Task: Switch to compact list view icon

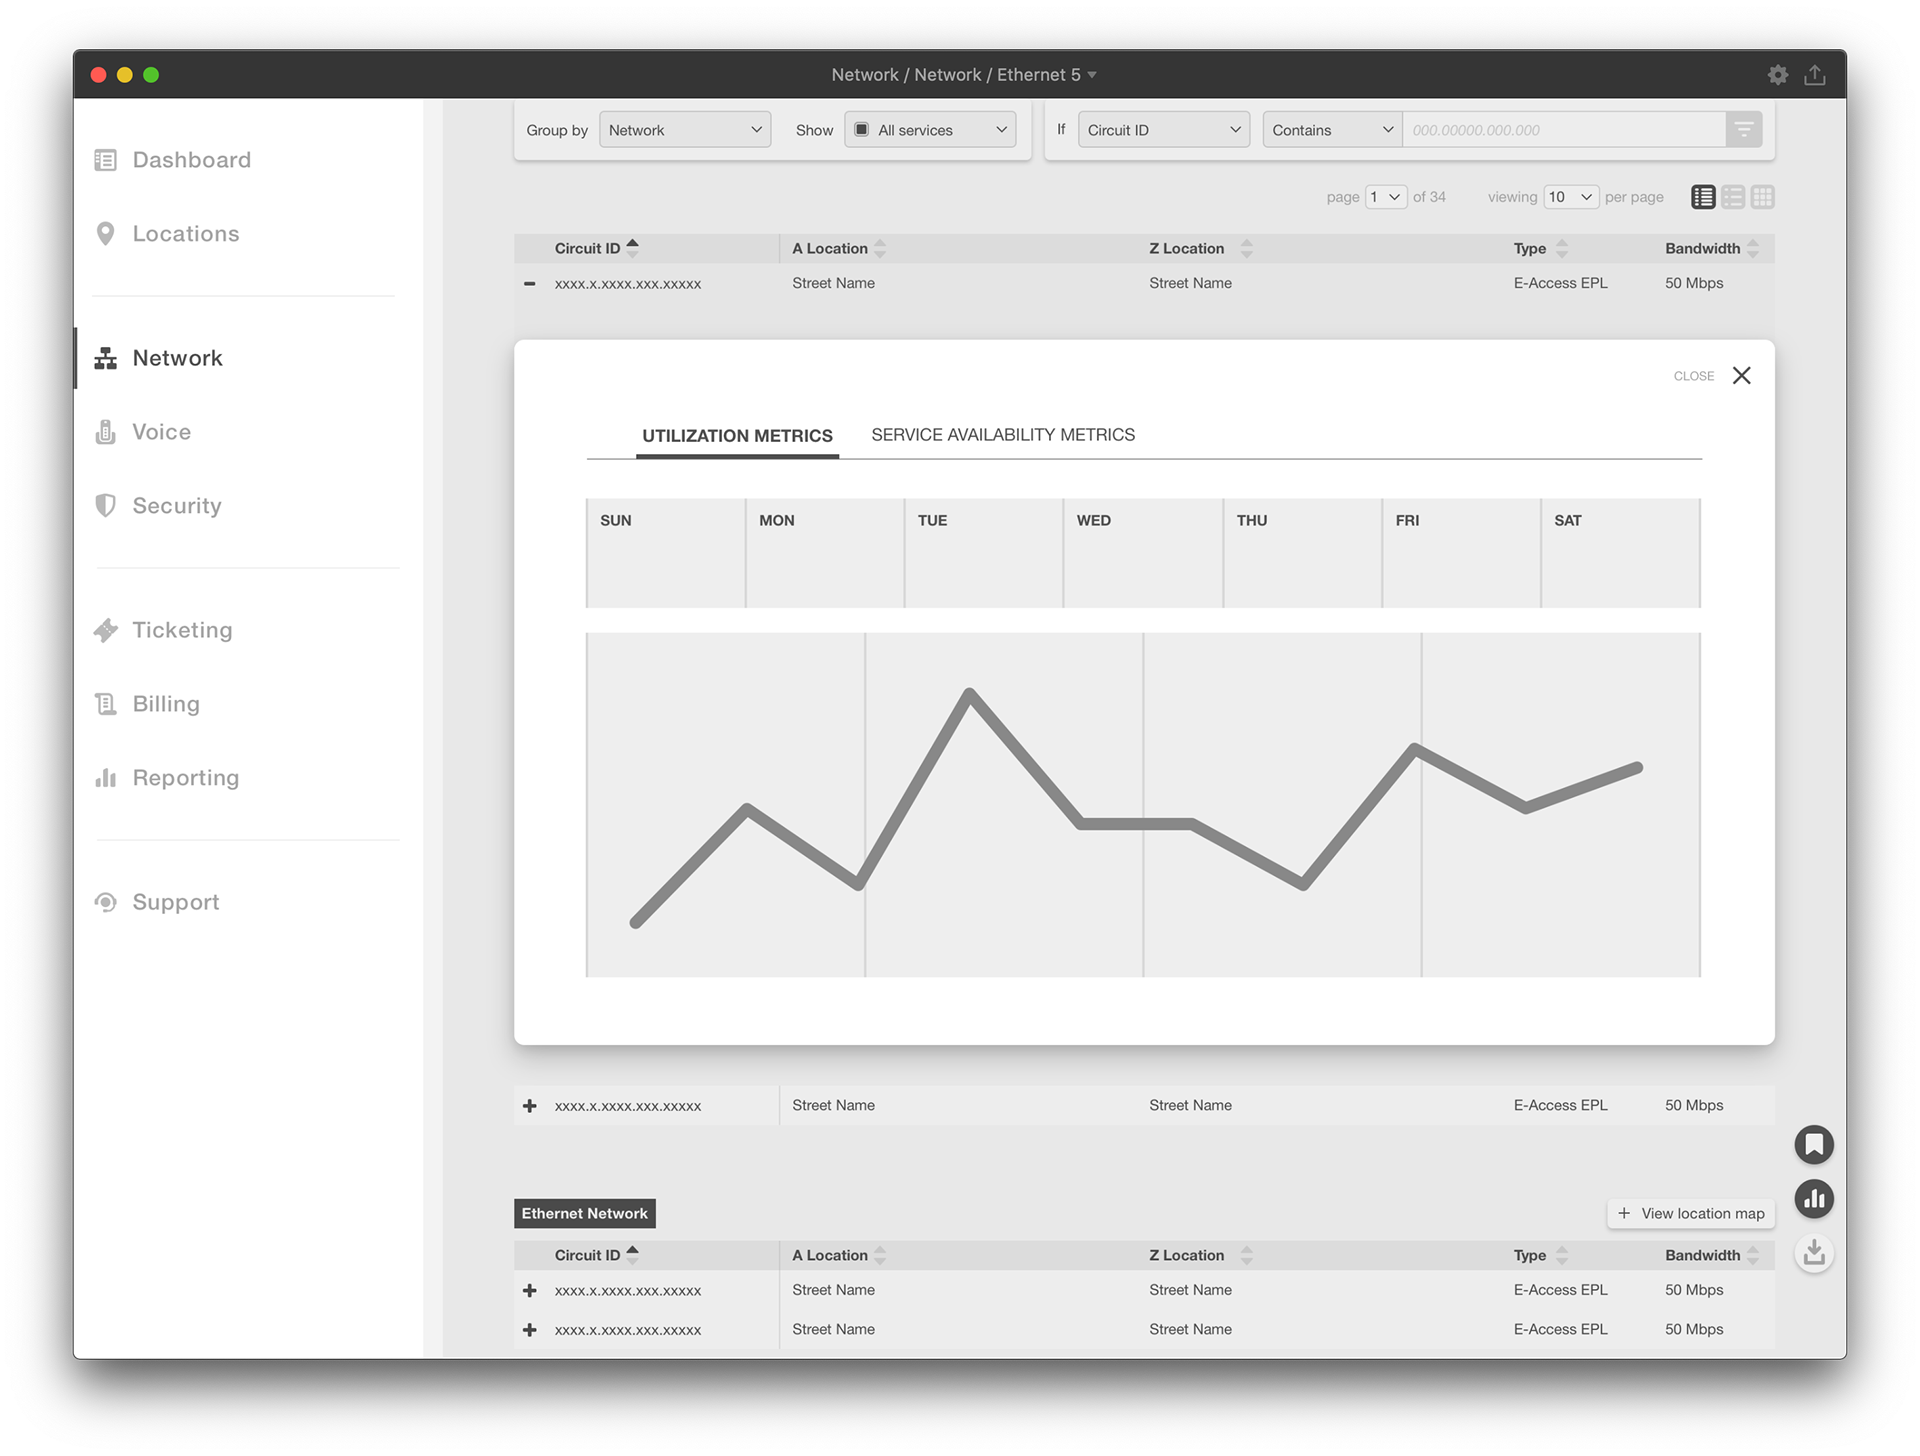Action: 1733,197
